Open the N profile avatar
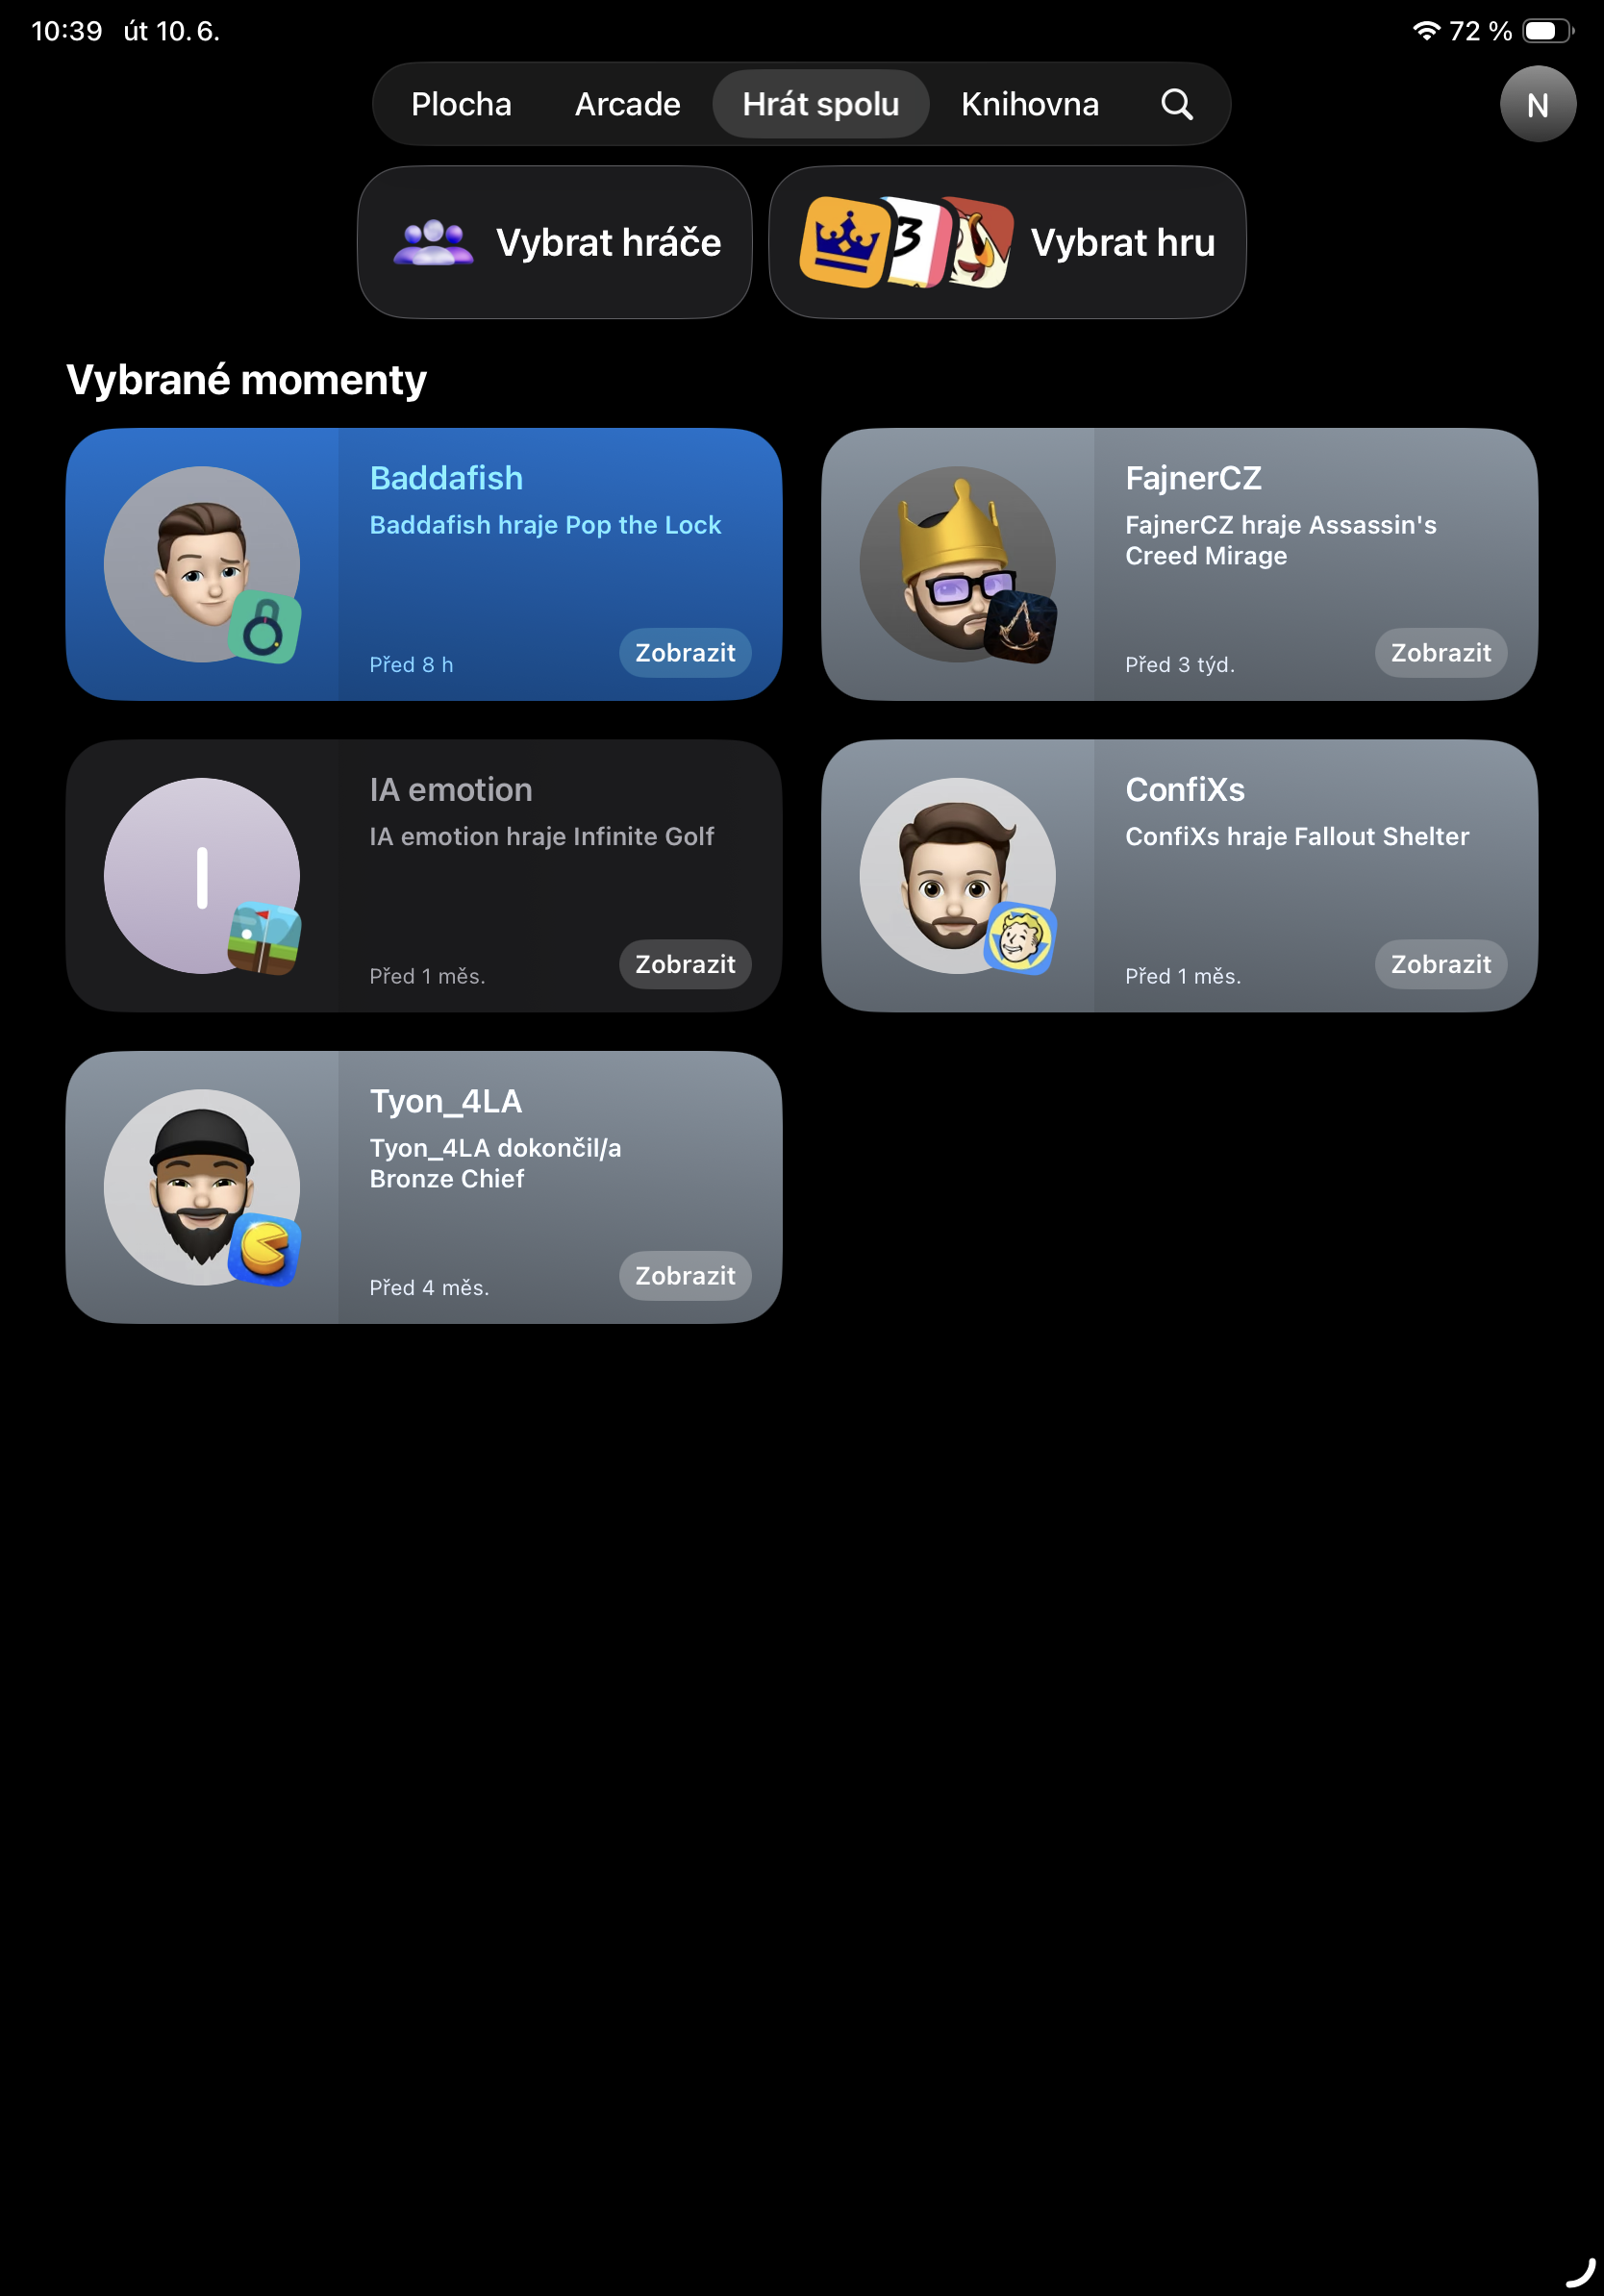1604x2296 pixels. (x=1537, y=104)
